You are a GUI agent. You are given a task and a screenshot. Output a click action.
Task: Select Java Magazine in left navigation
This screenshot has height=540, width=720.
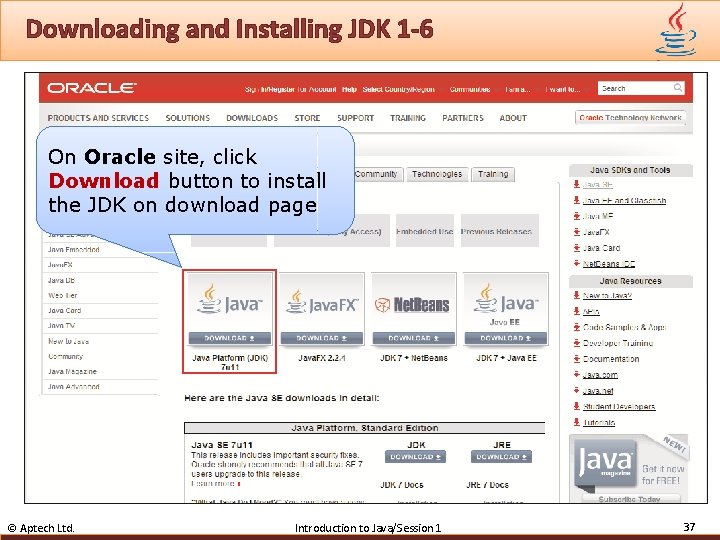(x=72, y=371)
